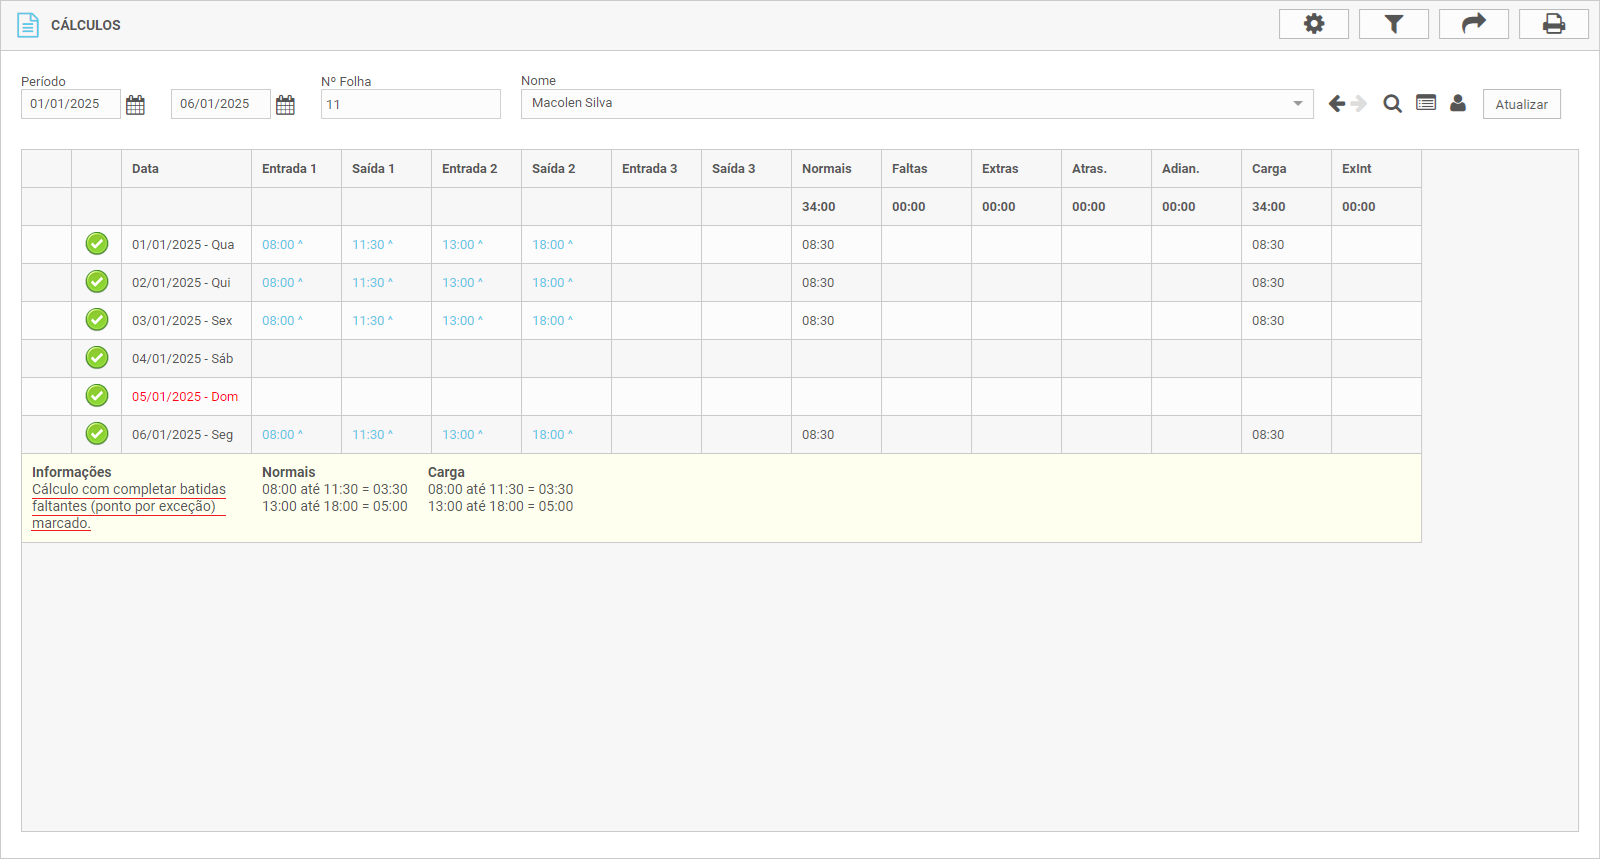
Task: Click the list view icon
Action: (x=1426, y=103)
